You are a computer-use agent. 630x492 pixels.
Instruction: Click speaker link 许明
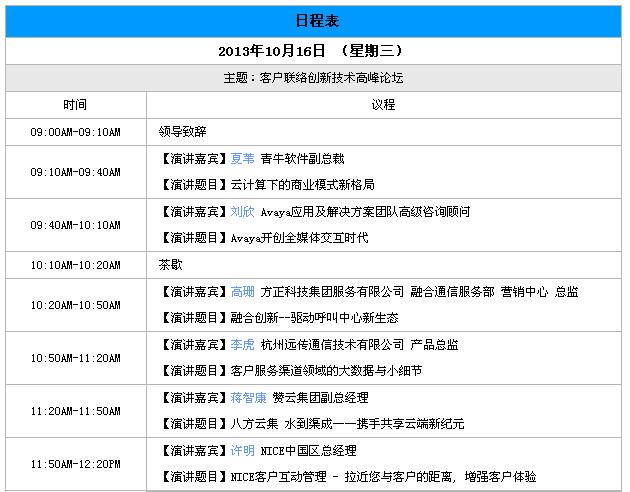(x=242, y=450)
